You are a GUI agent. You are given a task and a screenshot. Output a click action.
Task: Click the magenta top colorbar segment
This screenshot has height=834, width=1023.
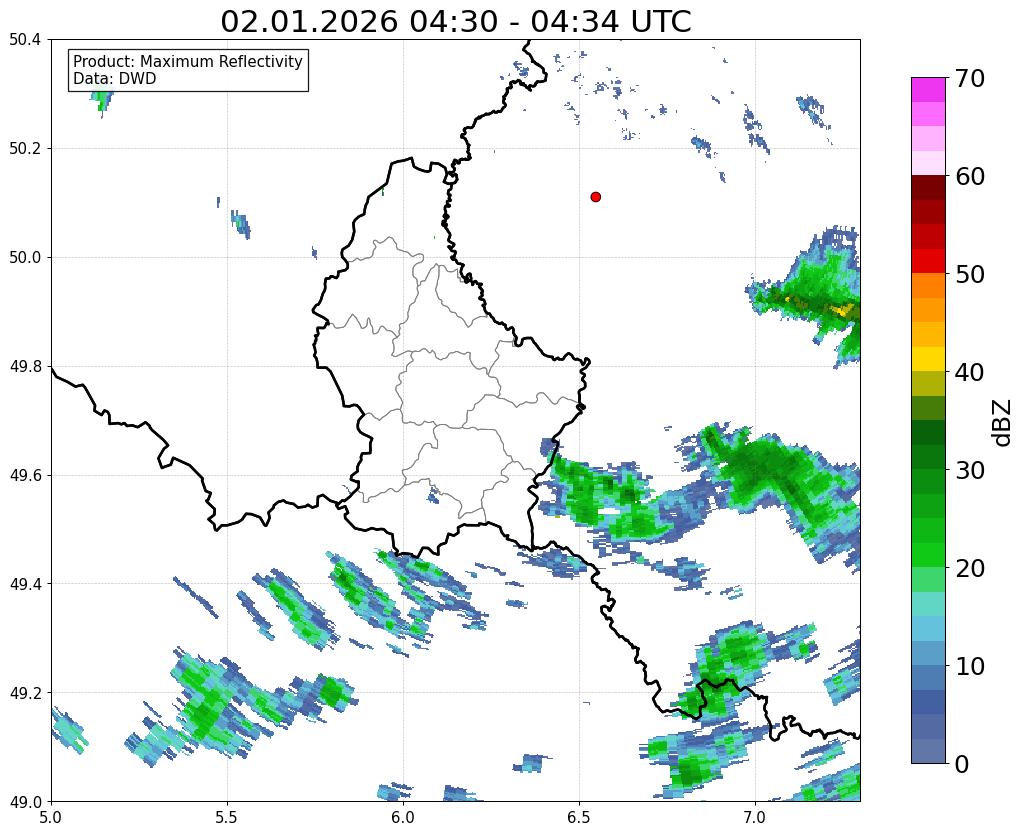point(928,90)
